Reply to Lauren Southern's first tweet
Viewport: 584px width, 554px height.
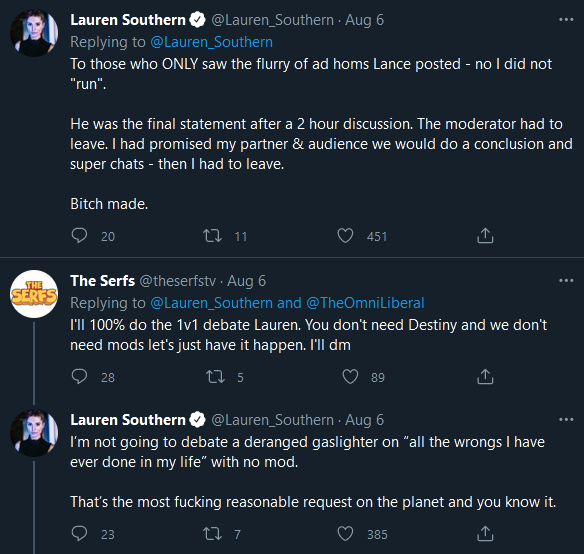(x=79, y=236)
